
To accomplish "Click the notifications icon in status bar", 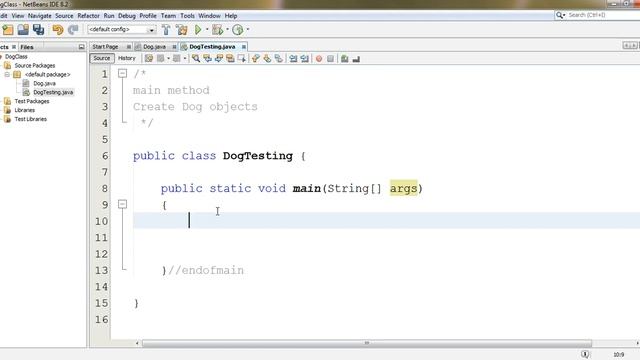I will 585,354.
